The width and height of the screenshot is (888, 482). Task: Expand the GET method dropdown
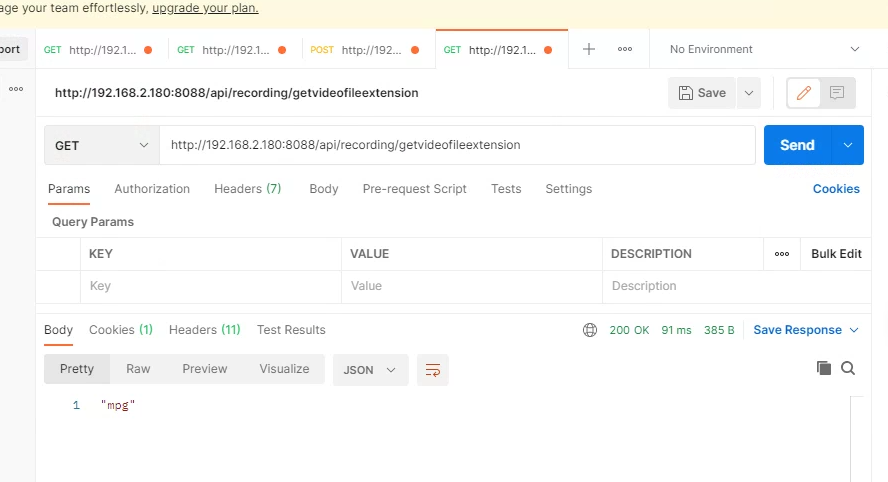click(x=101, y=145)
